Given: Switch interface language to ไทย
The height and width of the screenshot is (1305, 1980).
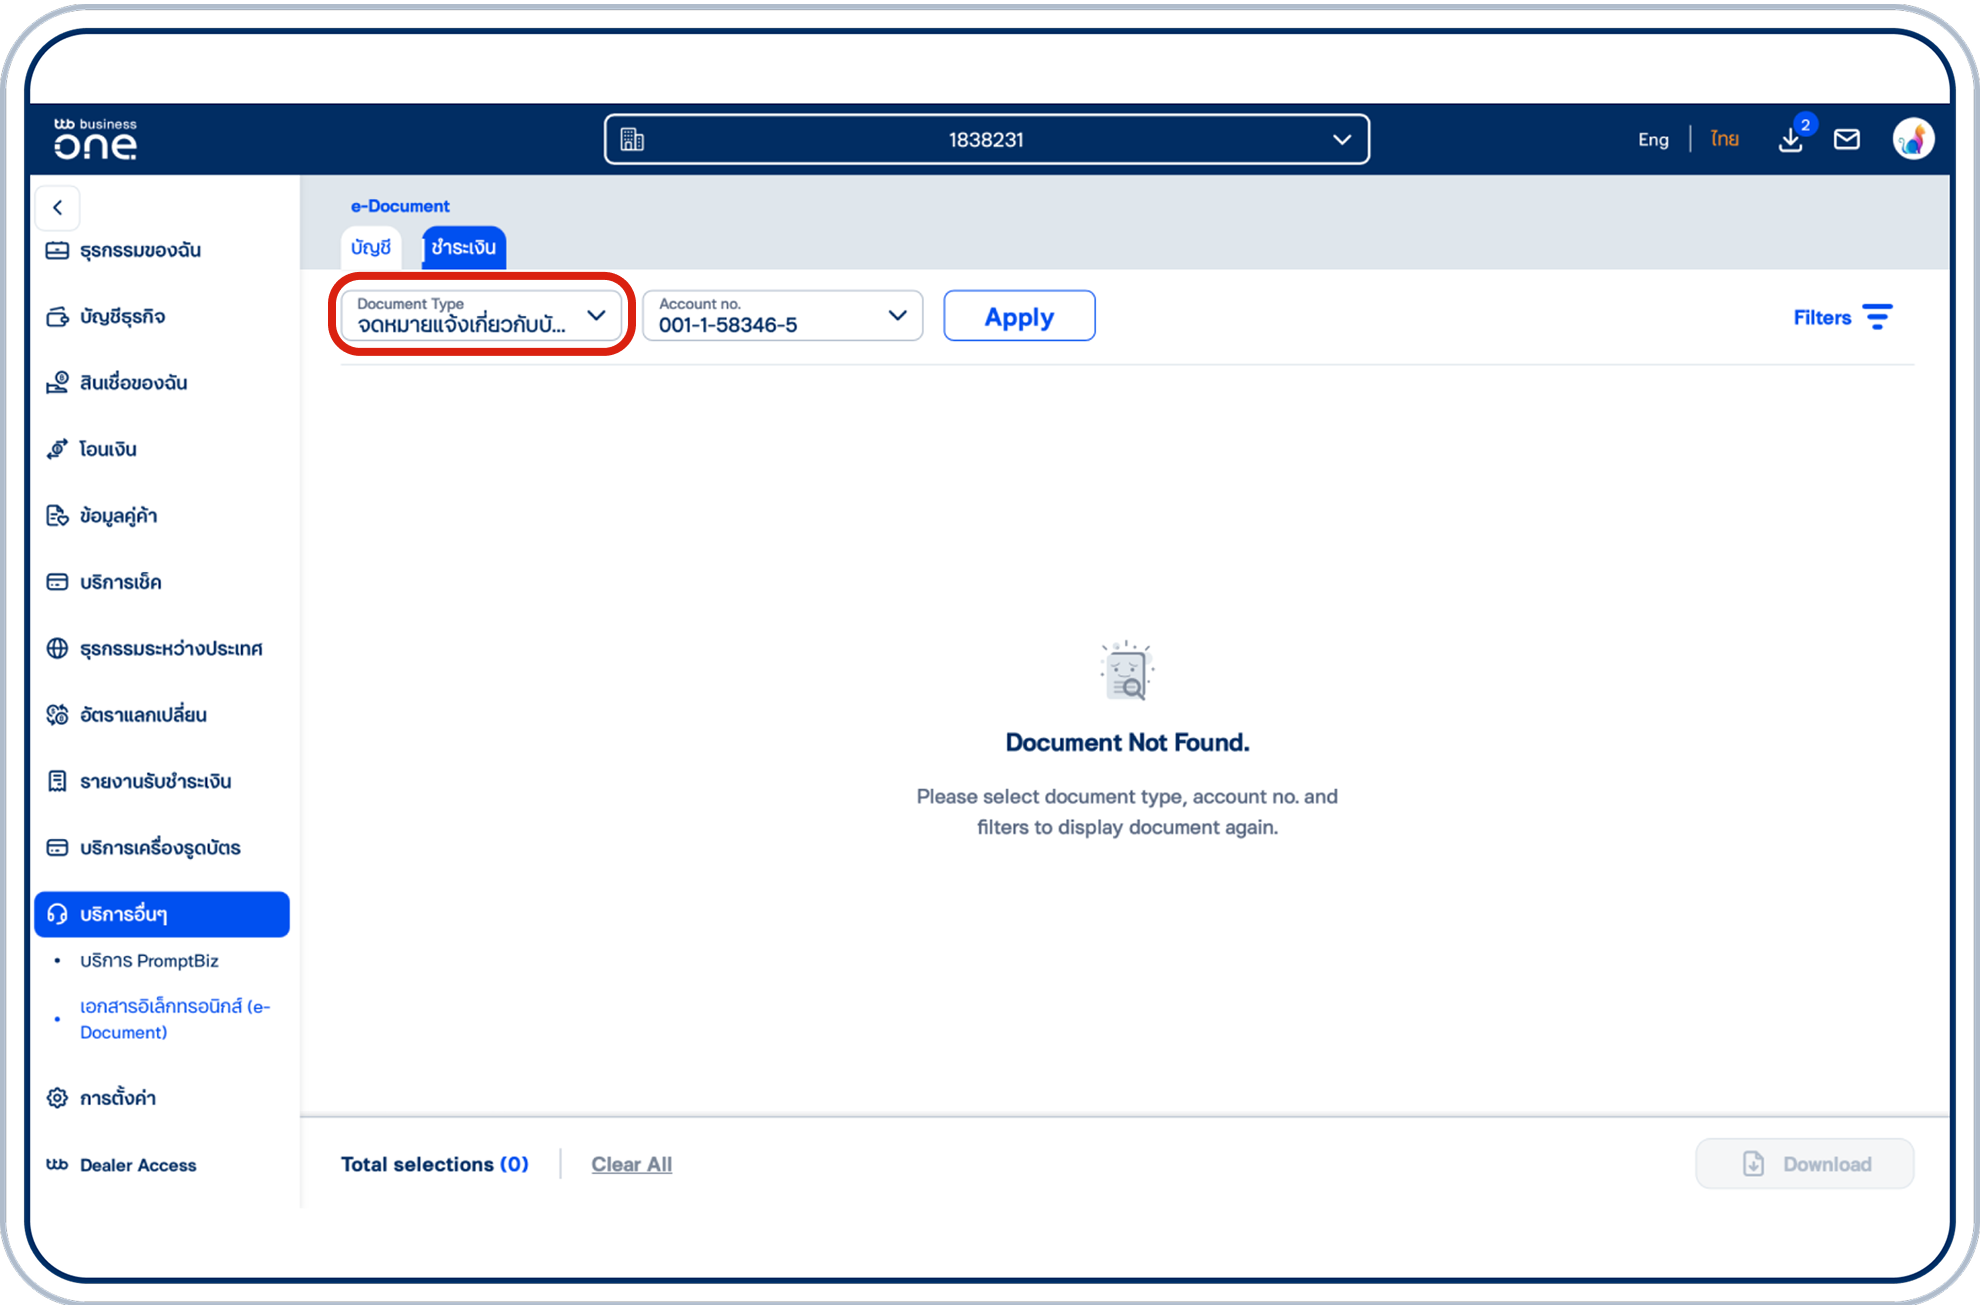Looking at the screenshot, I should [x=1724, y=139].
